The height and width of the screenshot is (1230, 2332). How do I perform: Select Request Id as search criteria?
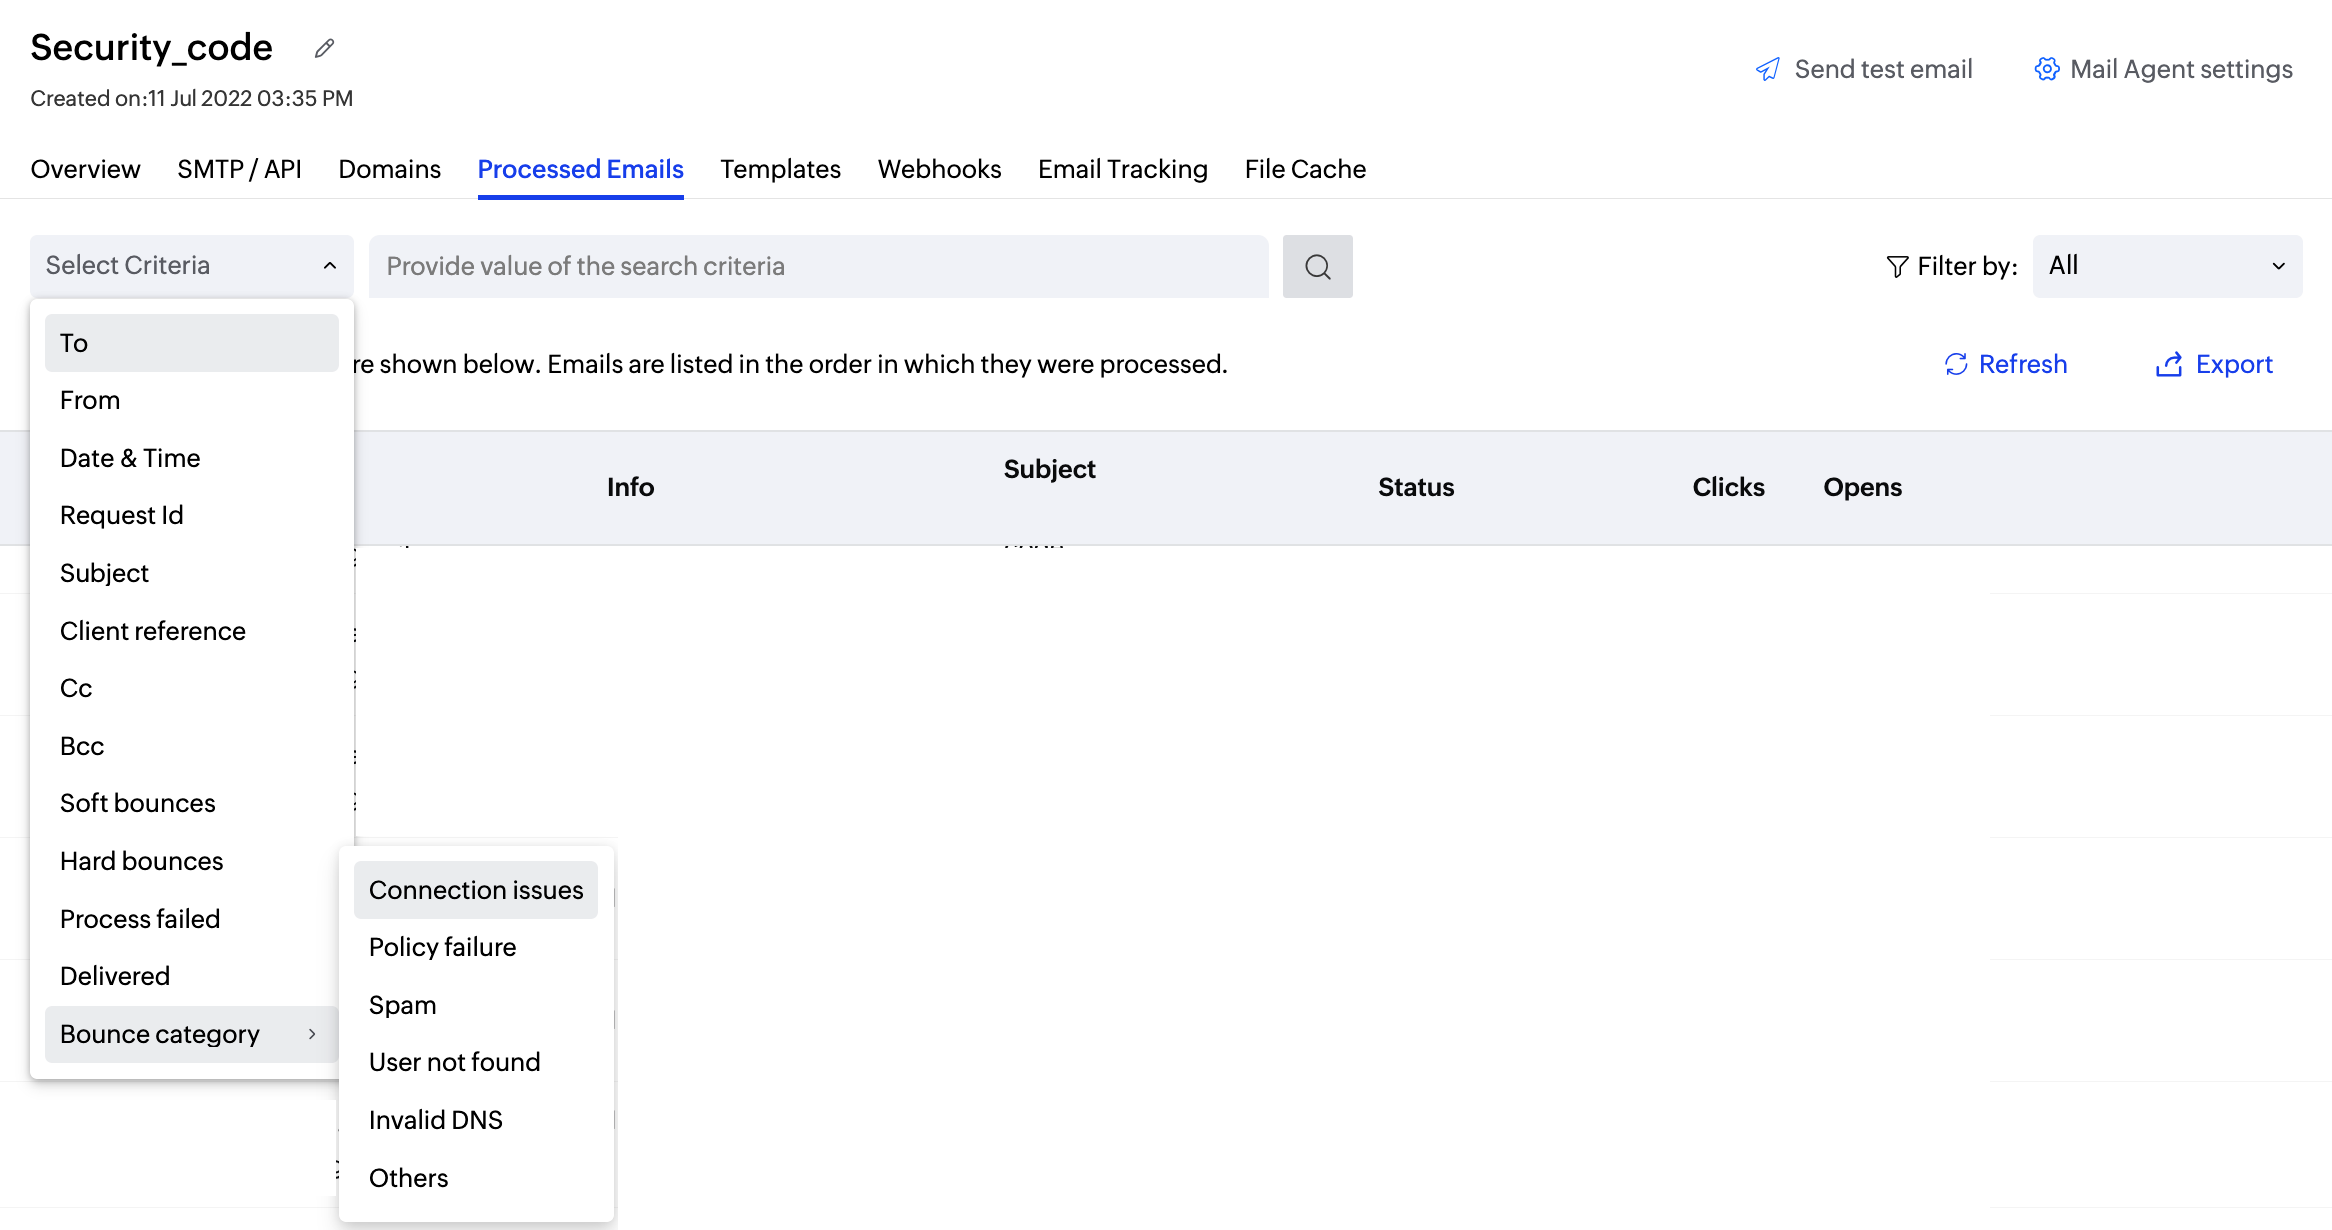122,515
